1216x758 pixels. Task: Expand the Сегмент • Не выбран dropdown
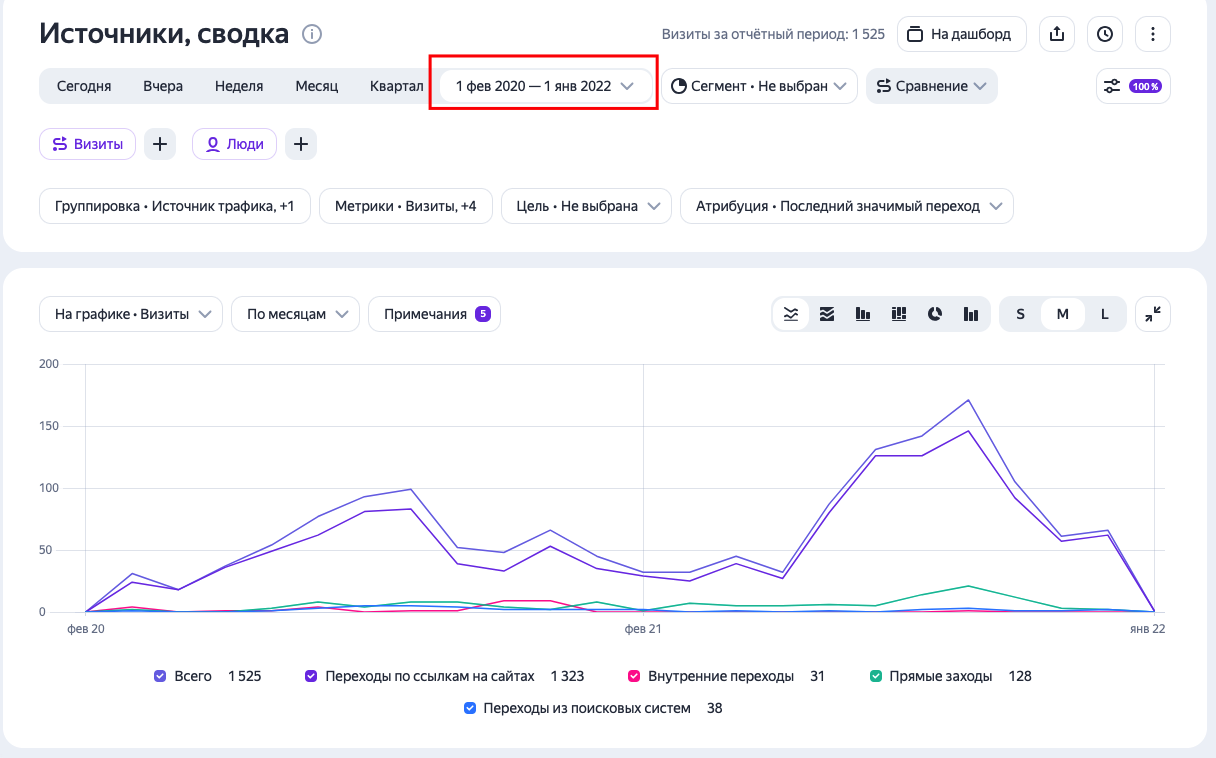coord(759,86)
